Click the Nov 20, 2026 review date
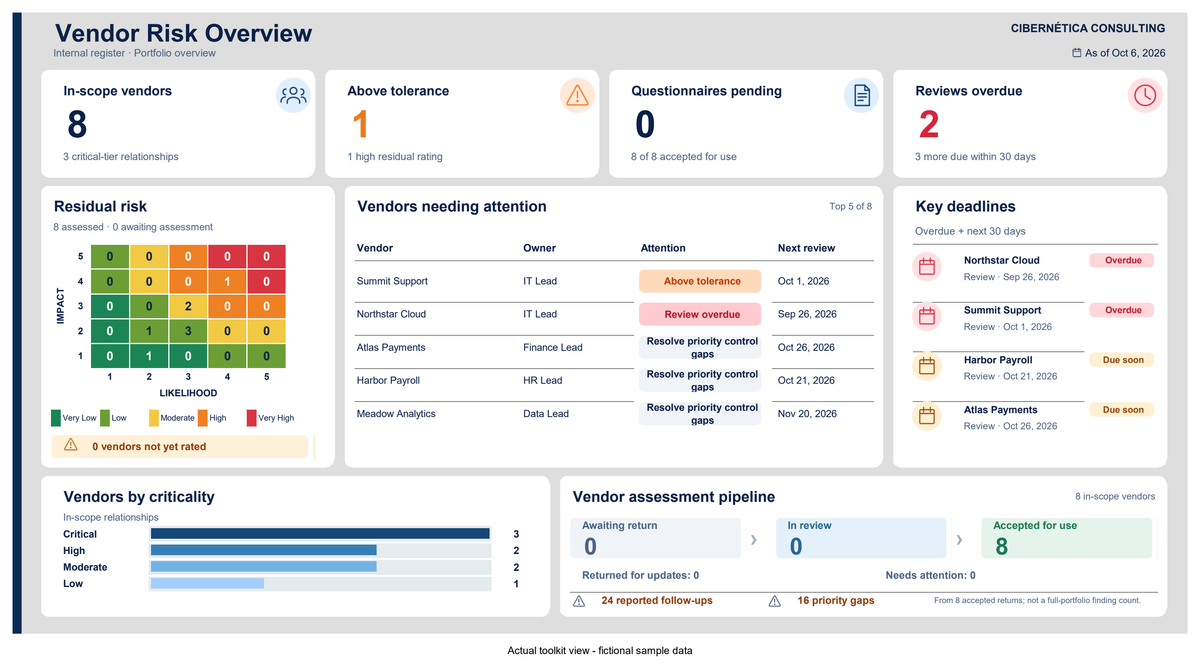Image resolution: width=1200 pixels, height=669 pixels. [806, 413]
